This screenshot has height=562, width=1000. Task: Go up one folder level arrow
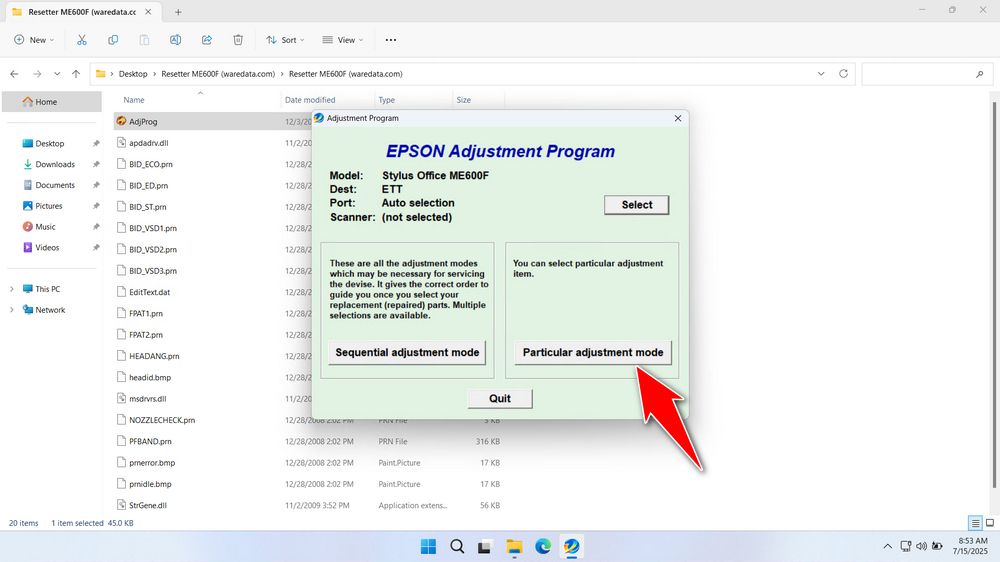(76, 74)
